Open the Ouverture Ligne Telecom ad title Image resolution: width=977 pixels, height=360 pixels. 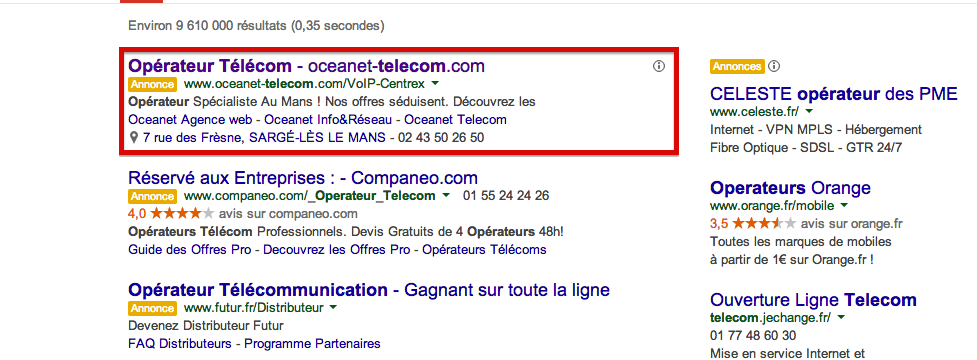(813, 300)
